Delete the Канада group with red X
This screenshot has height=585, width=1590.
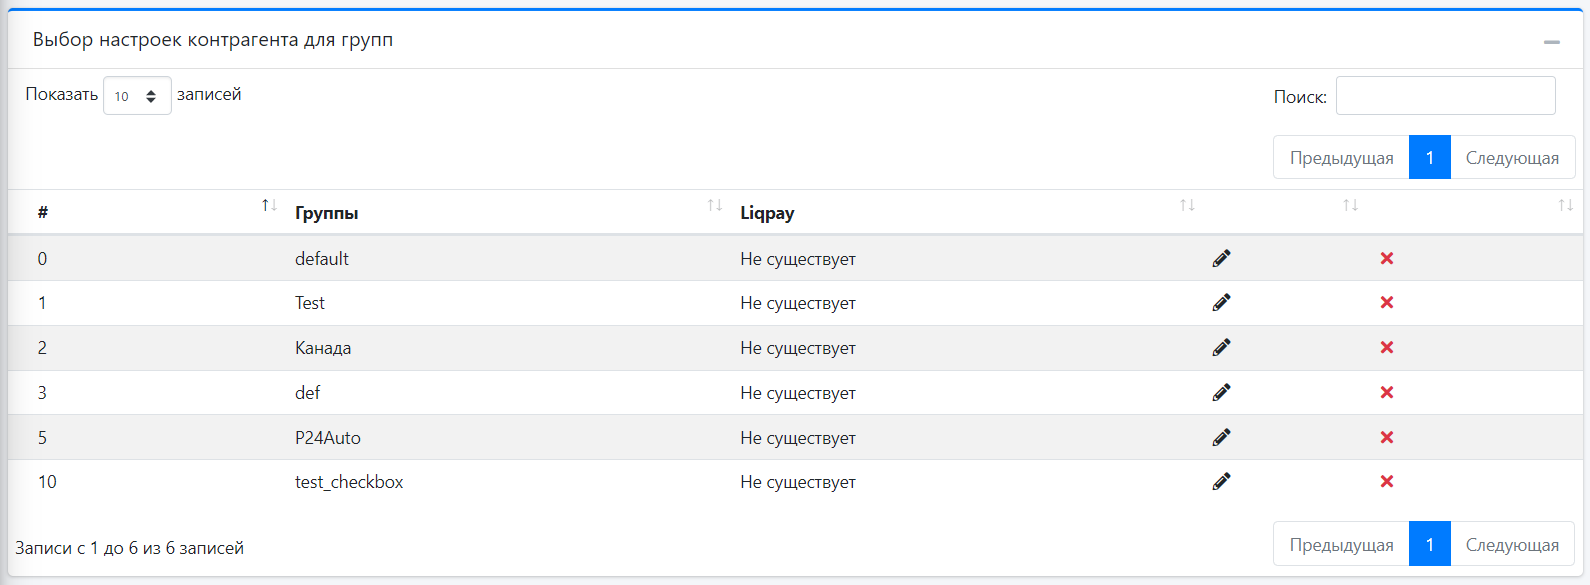tap(1387, 348)
